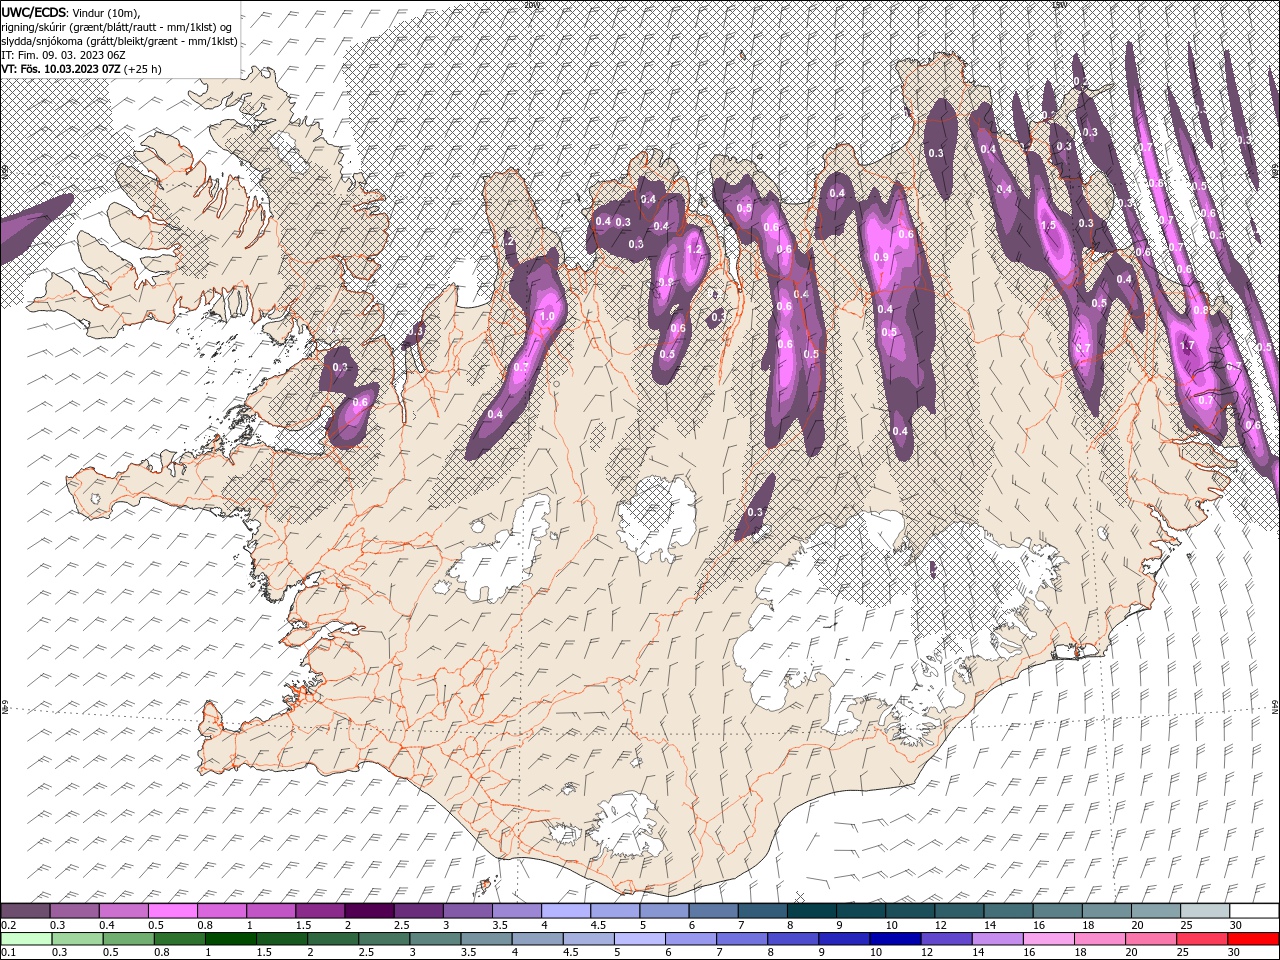Click top legend swatch between 12 and 14
The height and width of the screenshot is (960, 1280).
coord(959,910)
